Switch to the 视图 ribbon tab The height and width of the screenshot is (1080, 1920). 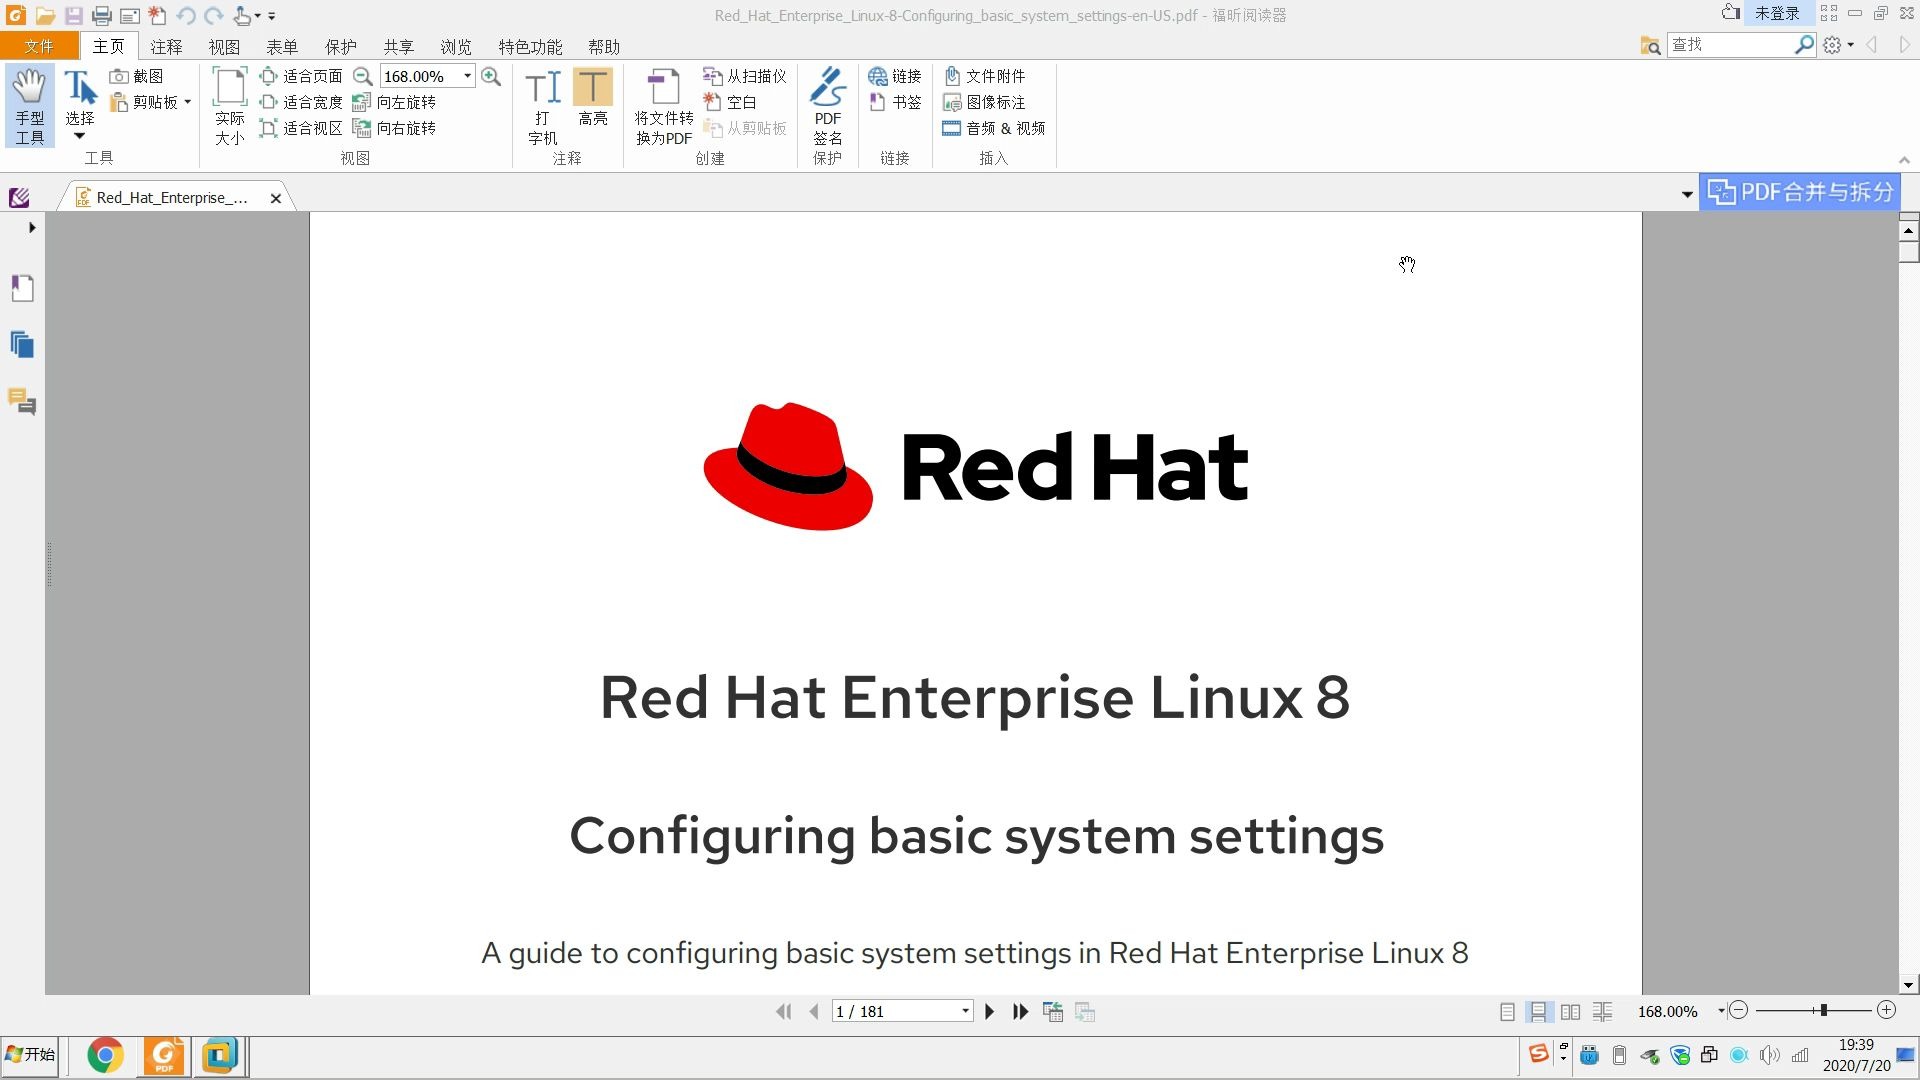tap(224, 47)
